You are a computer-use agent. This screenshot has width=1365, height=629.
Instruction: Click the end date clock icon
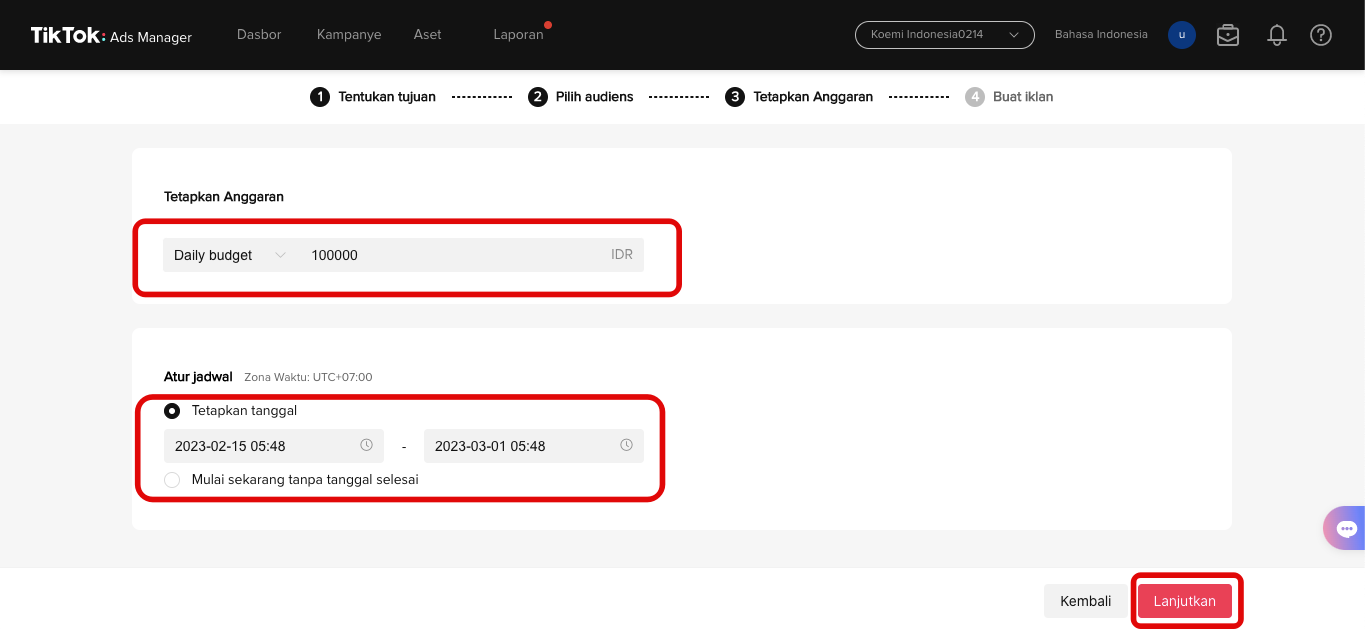pos(626,445)
